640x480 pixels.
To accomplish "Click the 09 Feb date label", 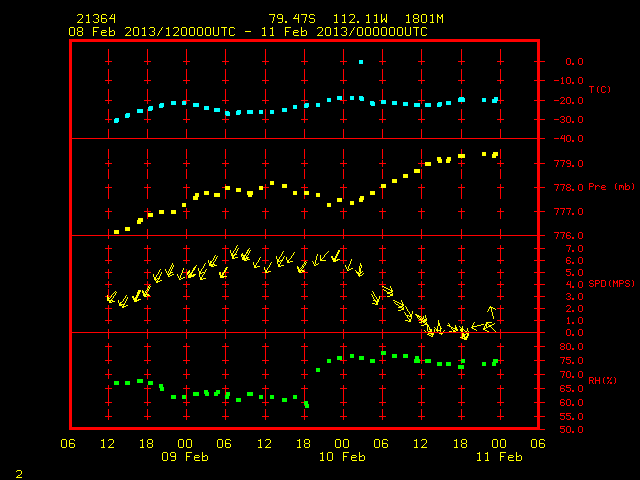I will [185, 457].
